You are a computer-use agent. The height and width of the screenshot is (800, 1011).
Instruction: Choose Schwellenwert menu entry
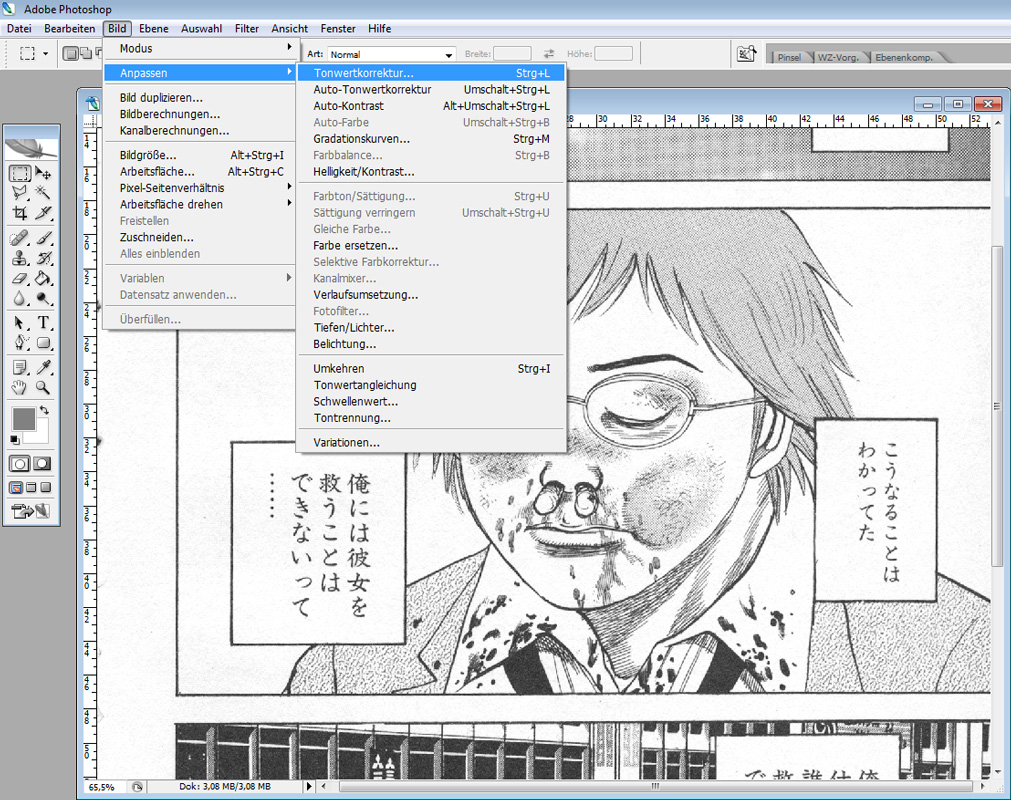(x=431, y=401)
